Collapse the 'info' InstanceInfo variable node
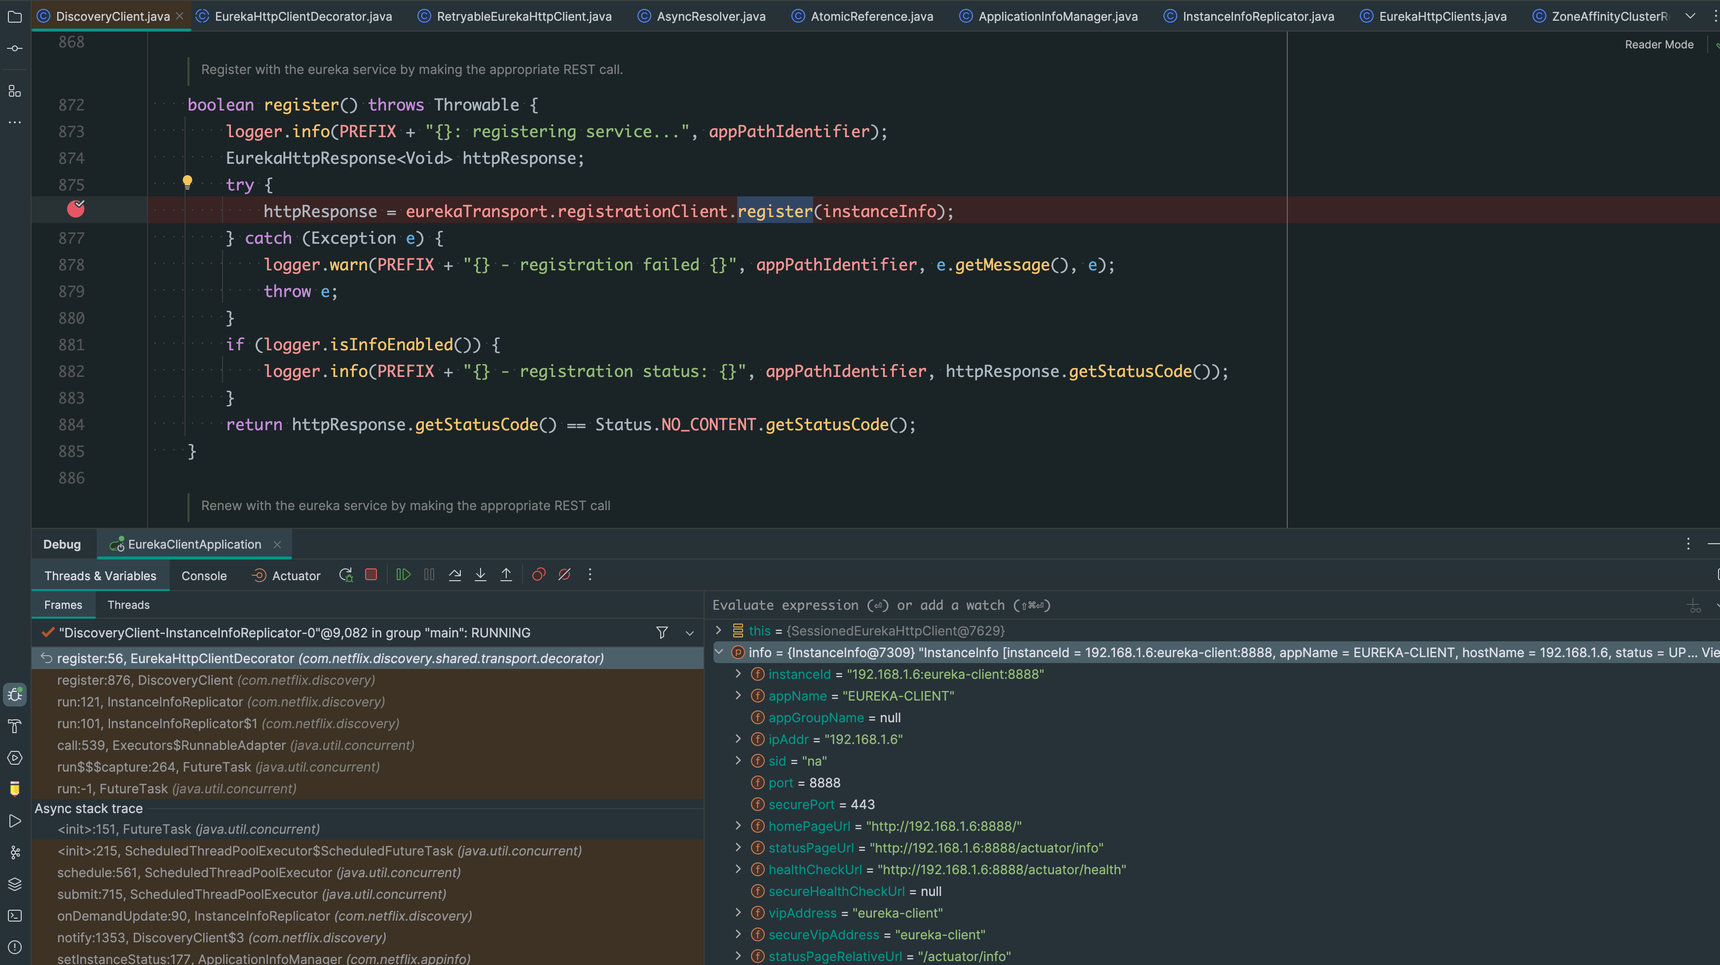This screenshot has width=1720, height=965. 718,653
